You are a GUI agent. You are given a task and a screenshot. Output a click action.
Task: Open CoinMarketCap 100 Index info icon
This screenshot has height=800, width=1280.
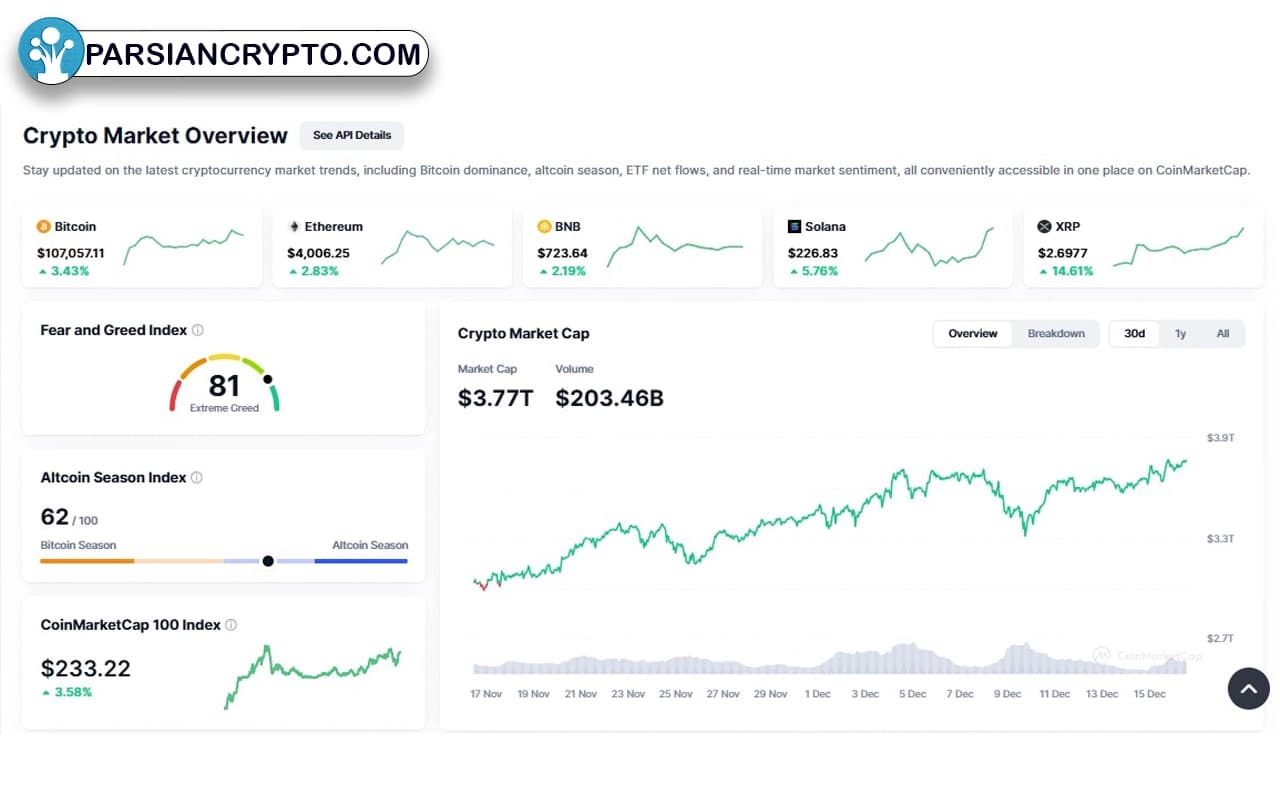(231, 625)
